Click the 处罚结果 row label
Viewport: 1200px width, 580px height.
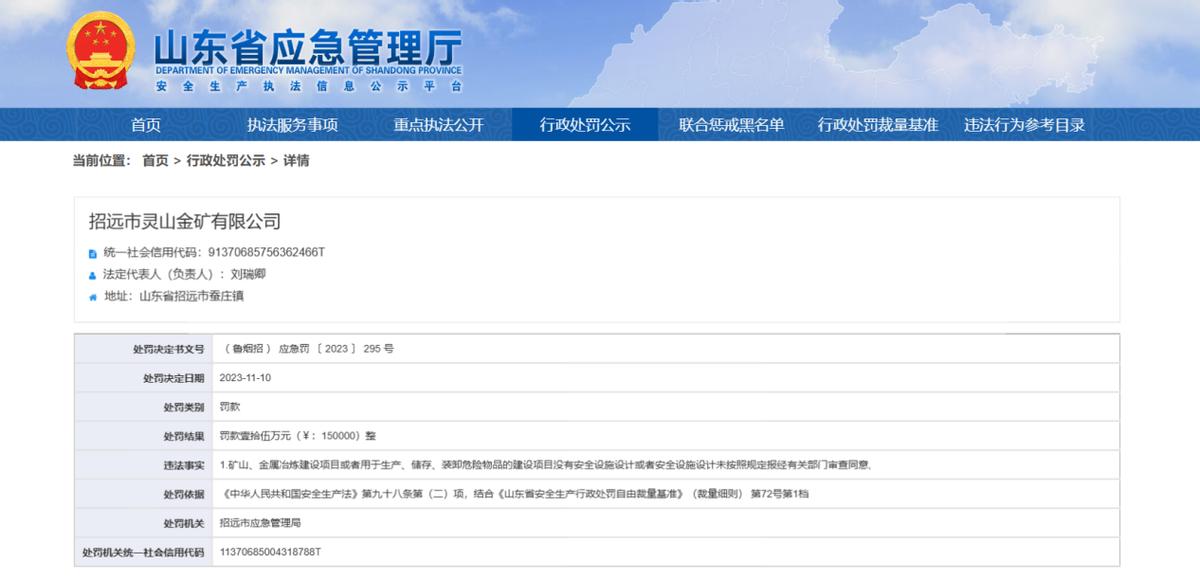pyautogui.click(x=184, y=436)
